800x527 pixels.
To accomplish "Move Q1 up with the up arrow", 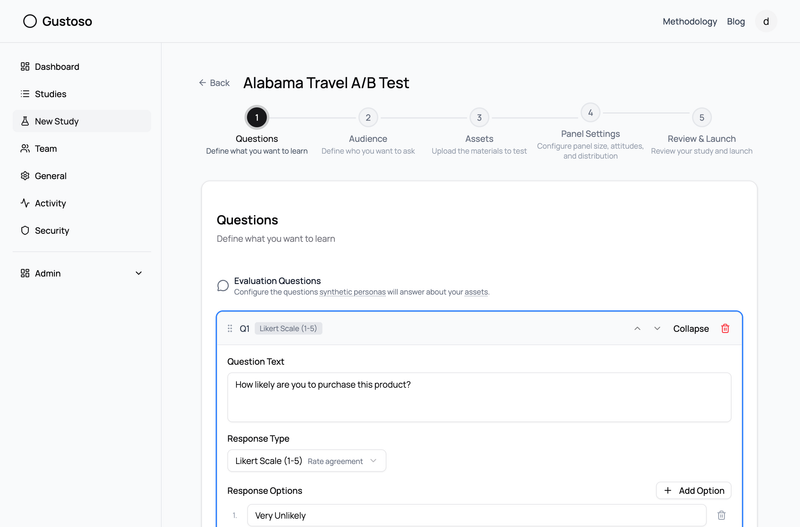I will pos(637,328).
